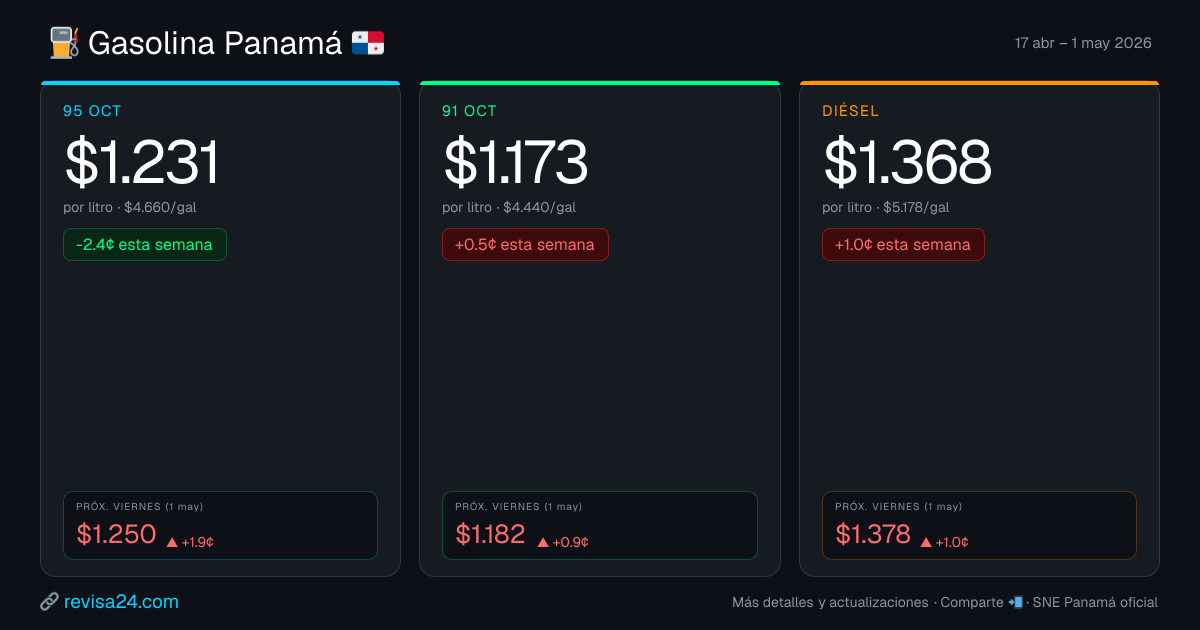Click the share phone icon after Comparte
The height and width of the screenshot is (630, 1200).
coord(1016,602)
